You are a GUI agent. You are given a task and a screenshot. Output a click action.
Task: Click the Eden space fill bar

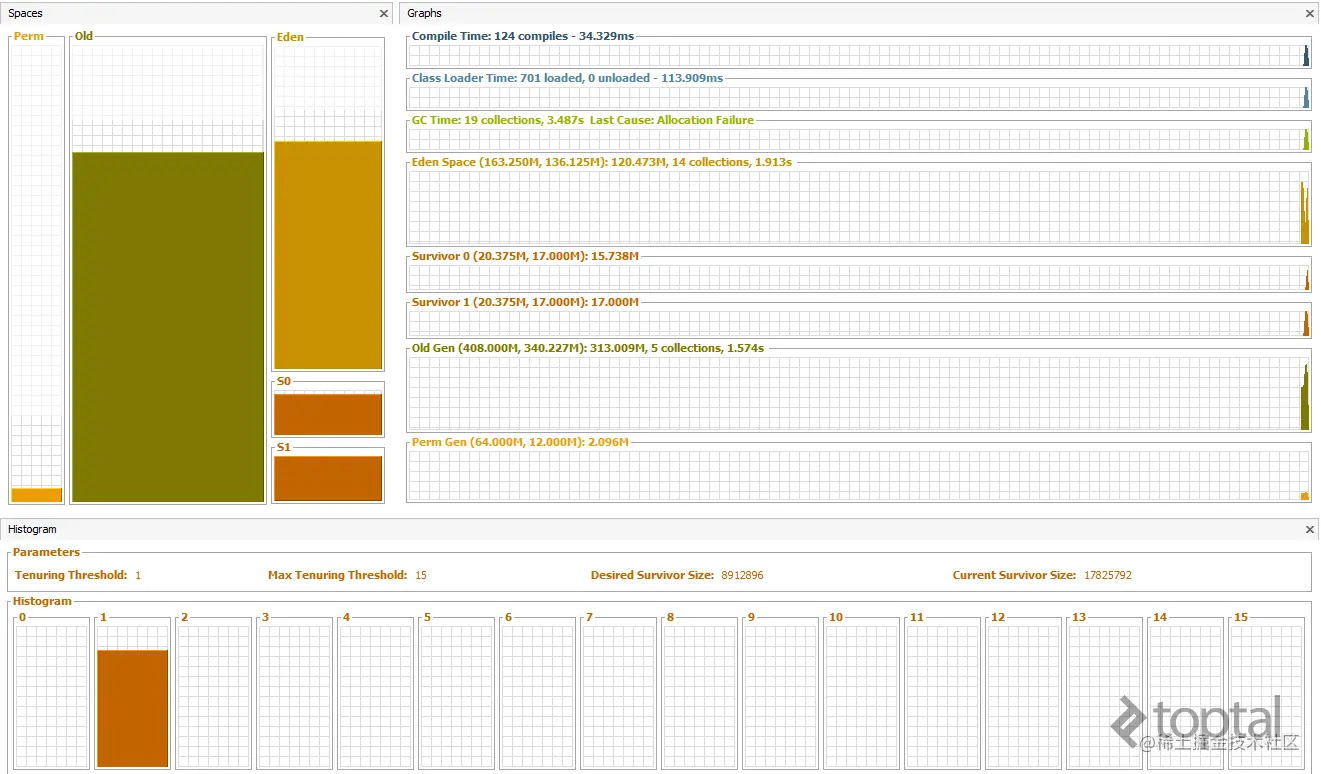(x=328, y=256)
